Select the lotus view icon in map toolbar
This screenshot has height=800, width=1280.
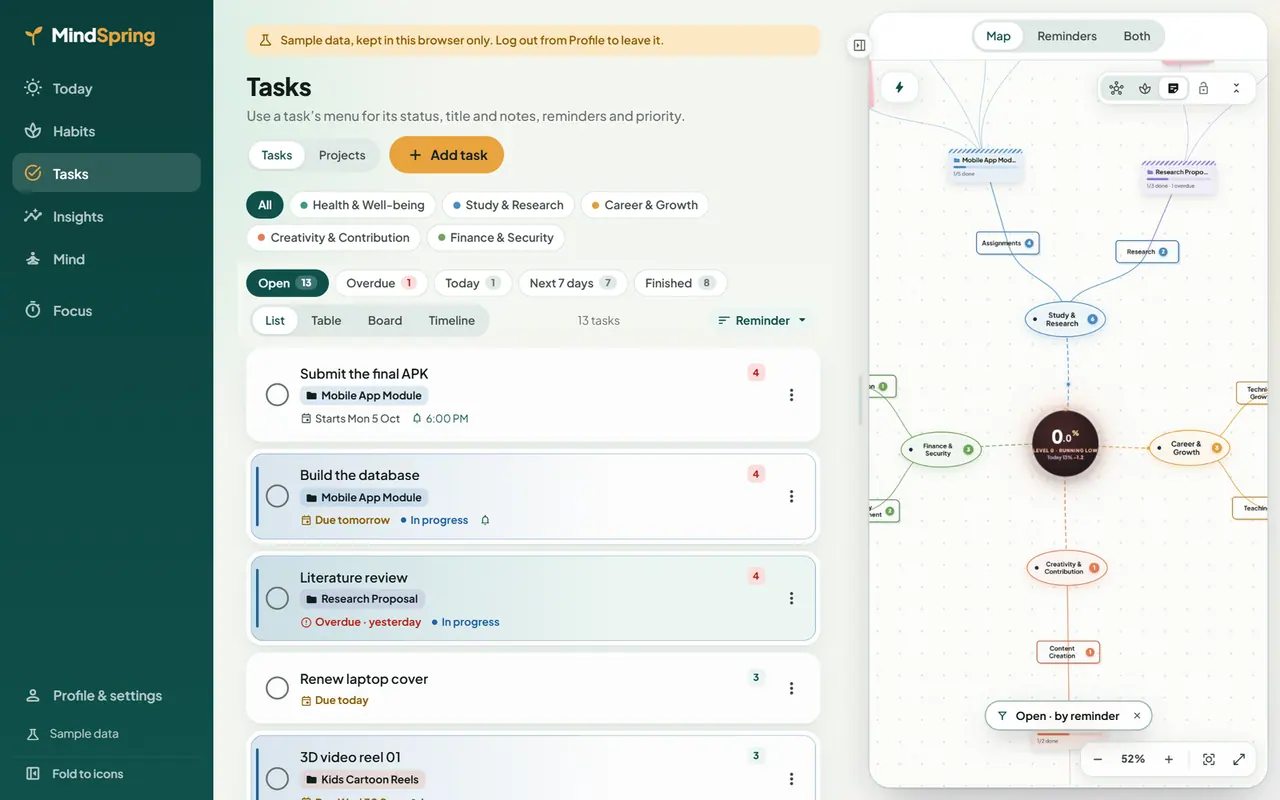1145,88
